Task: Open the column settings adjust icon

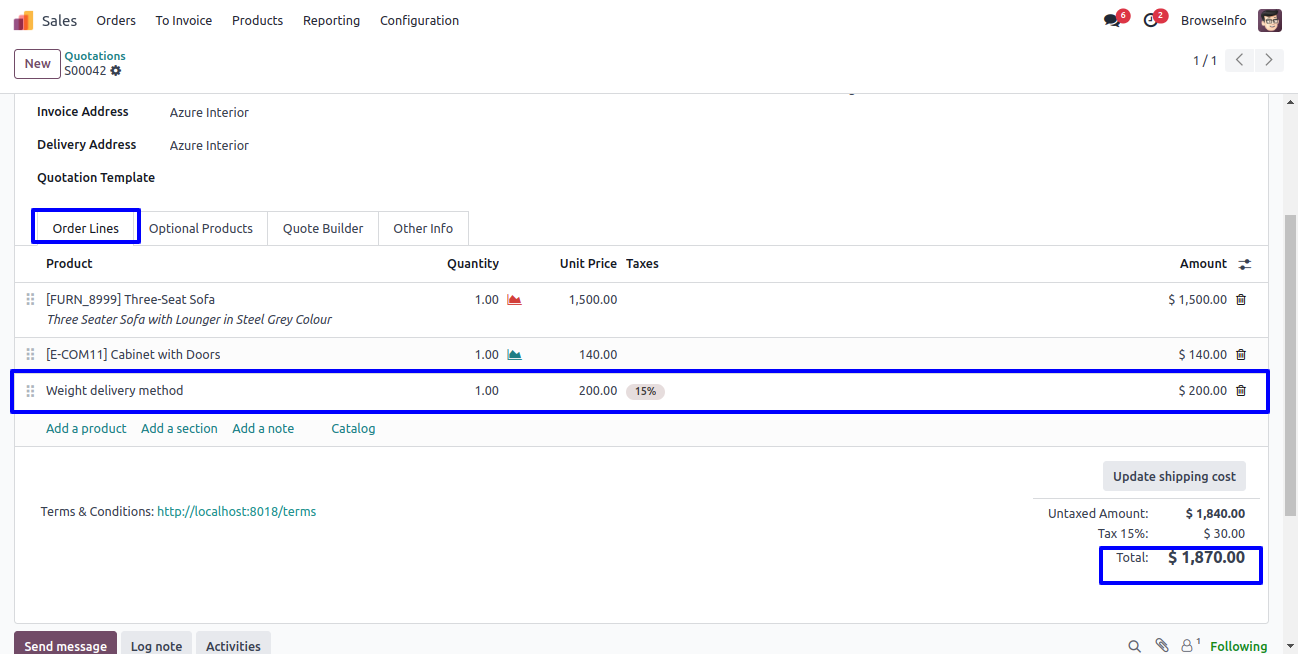Action: (1244, 264)
